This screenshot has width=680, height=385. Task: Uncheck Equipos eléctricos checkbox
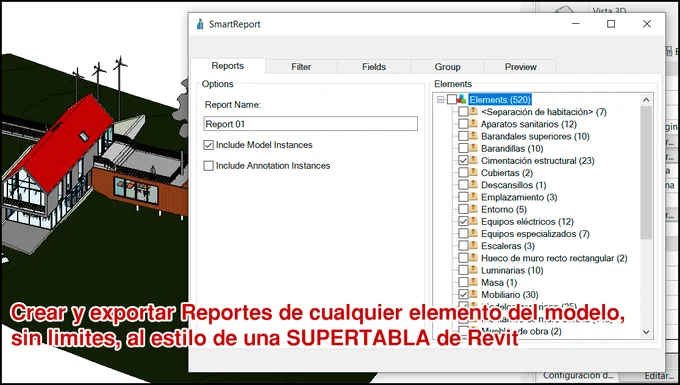pos(463,221)
